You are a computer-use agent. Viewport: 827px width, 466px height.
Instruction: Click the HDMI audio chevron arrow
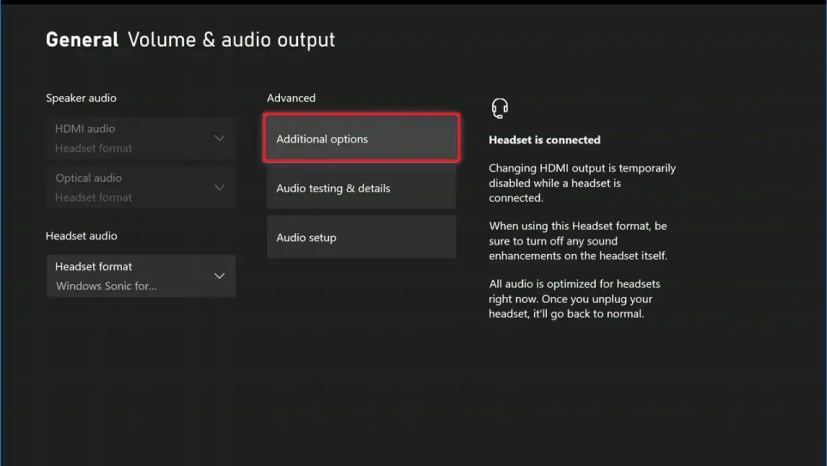tap(219, 138)
